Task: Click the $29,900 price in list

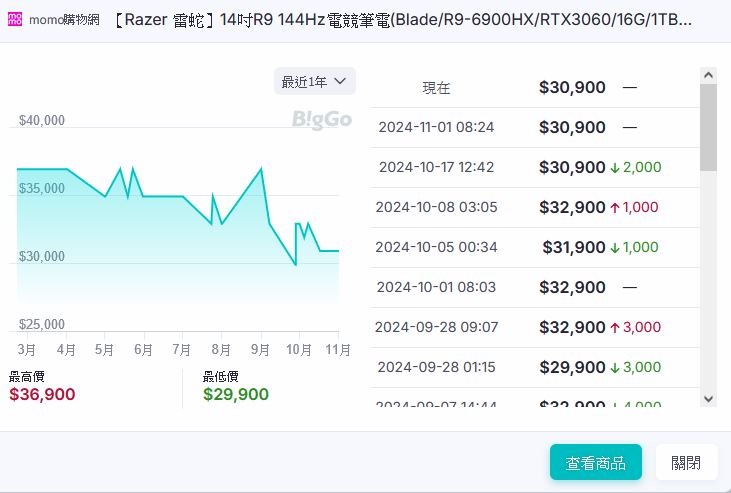Action: tap(572, 367)
